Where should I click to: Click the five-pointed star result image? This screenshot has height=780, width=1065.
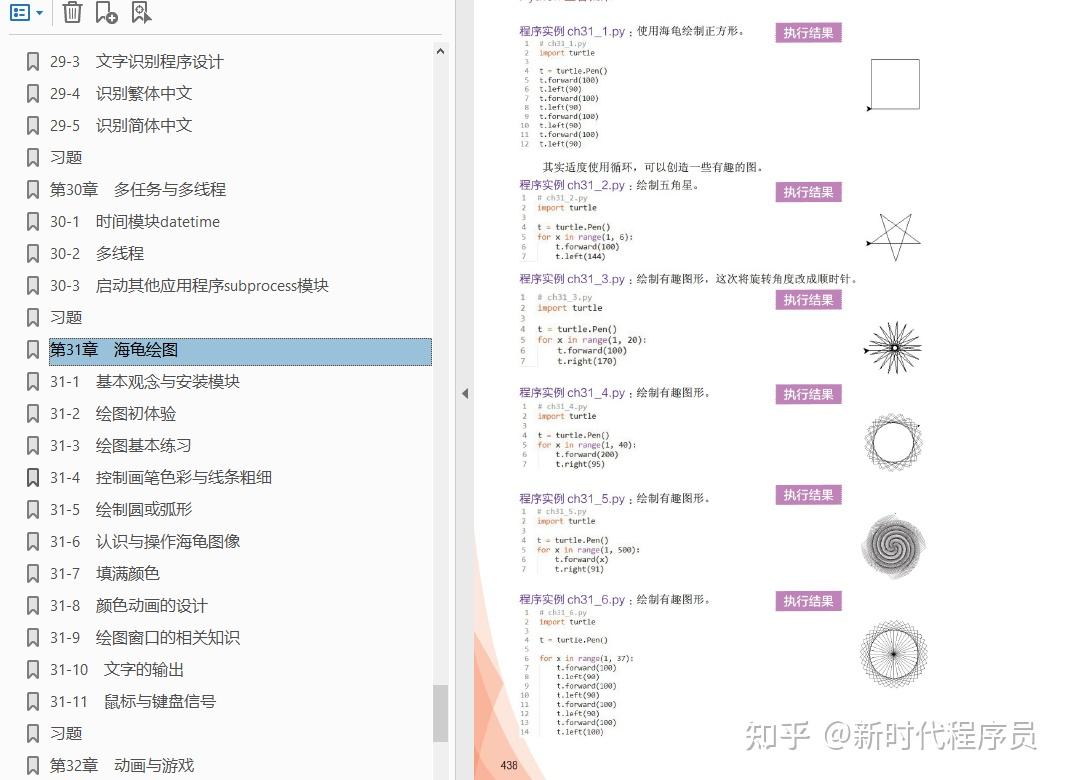[x=894, y=238]
